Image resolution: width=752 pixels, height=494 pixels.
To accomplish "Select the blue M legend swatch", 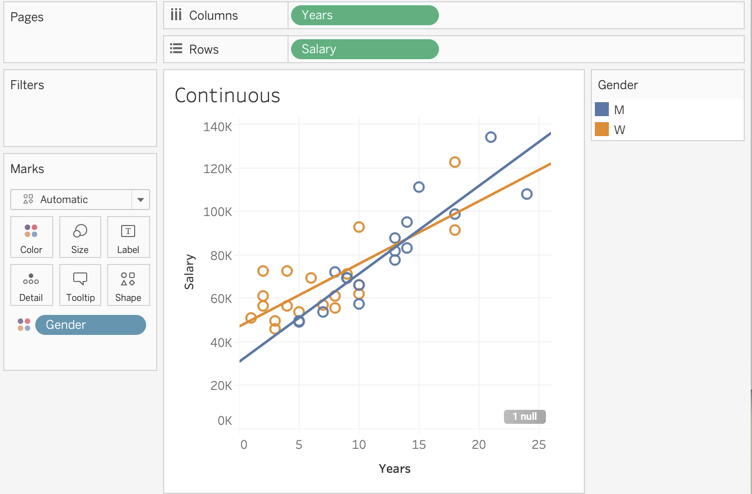I will click(602, 110).
